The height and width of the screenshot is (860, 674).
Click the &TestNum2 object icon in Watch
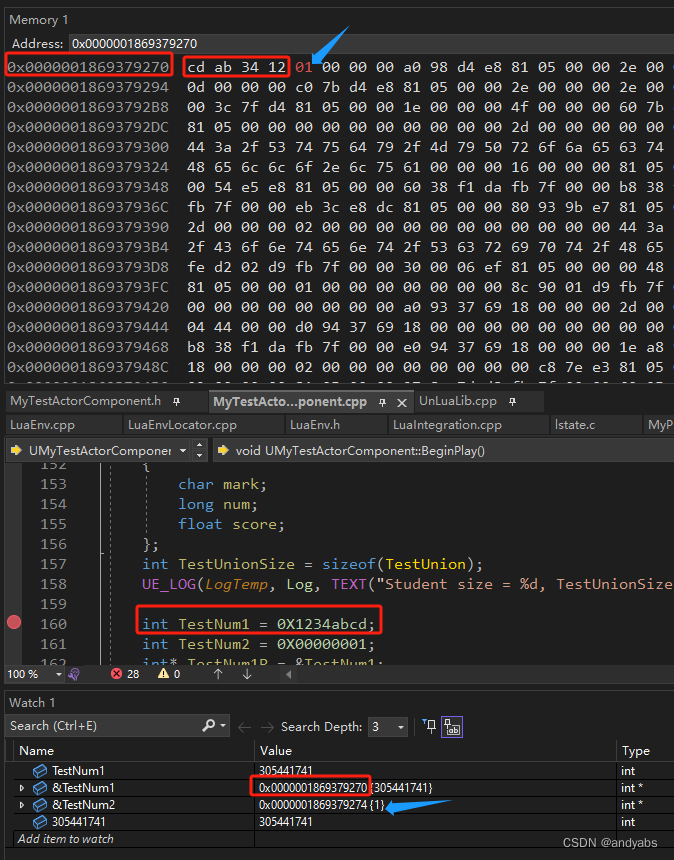click(x=40, y=805)
